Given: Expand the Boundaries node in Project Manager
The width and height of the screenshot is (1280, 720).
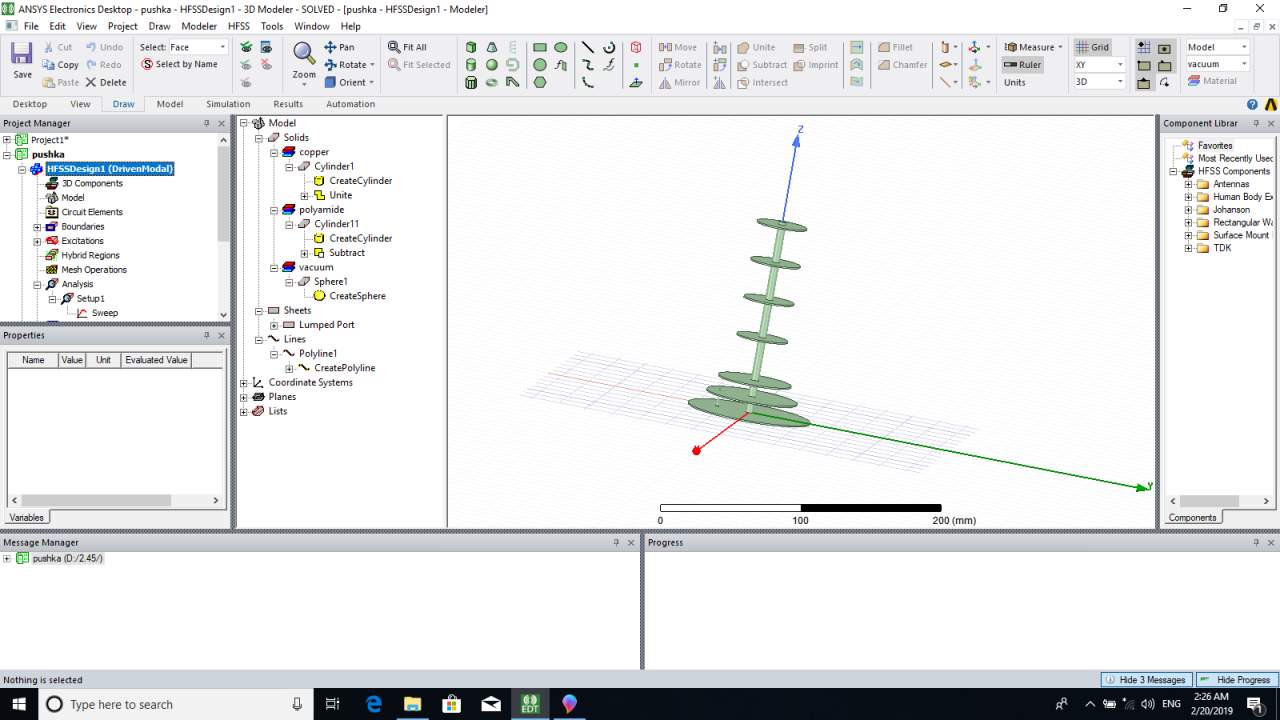Looking at the screenshot, I should [37, 227].
